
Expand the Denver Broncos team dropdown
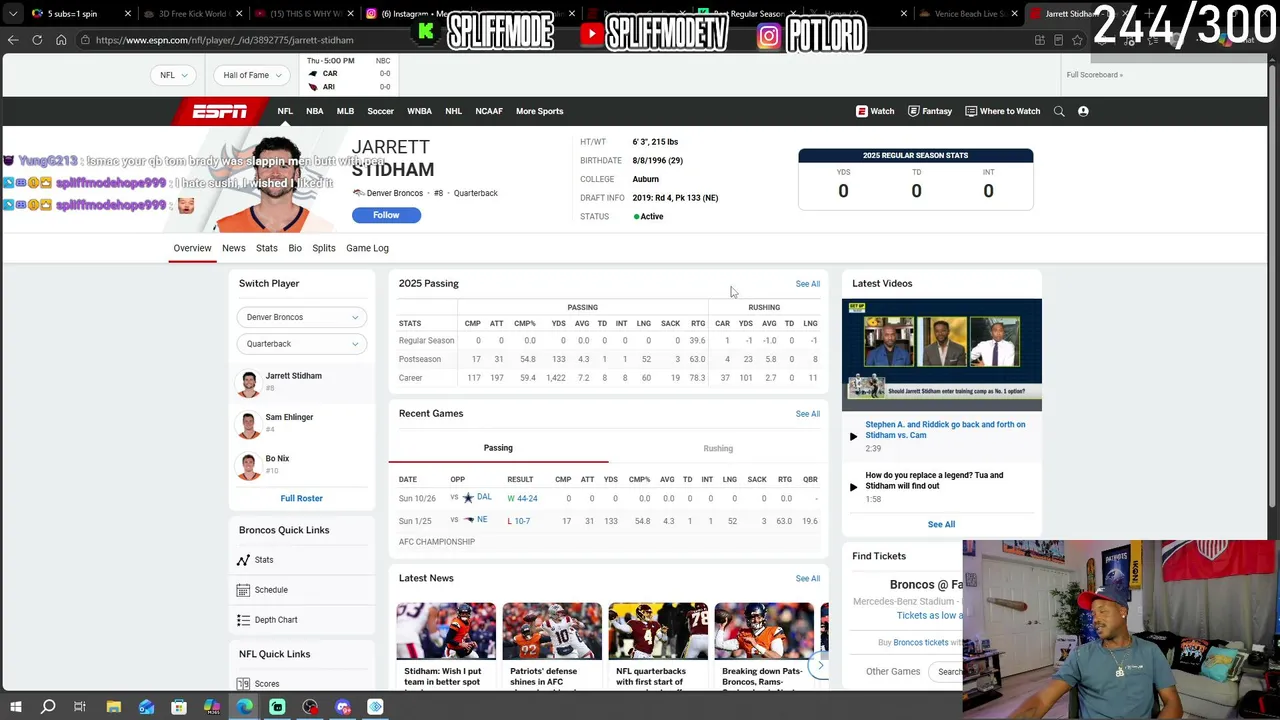tap(301, 317)
